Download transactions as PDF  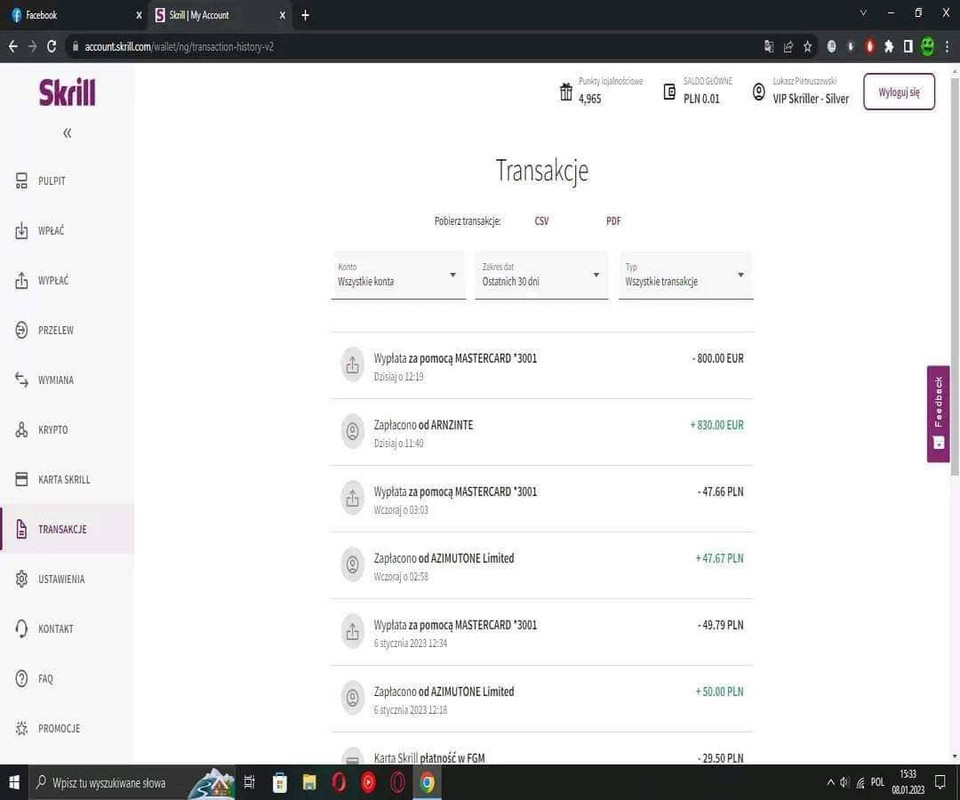(613, 221)
